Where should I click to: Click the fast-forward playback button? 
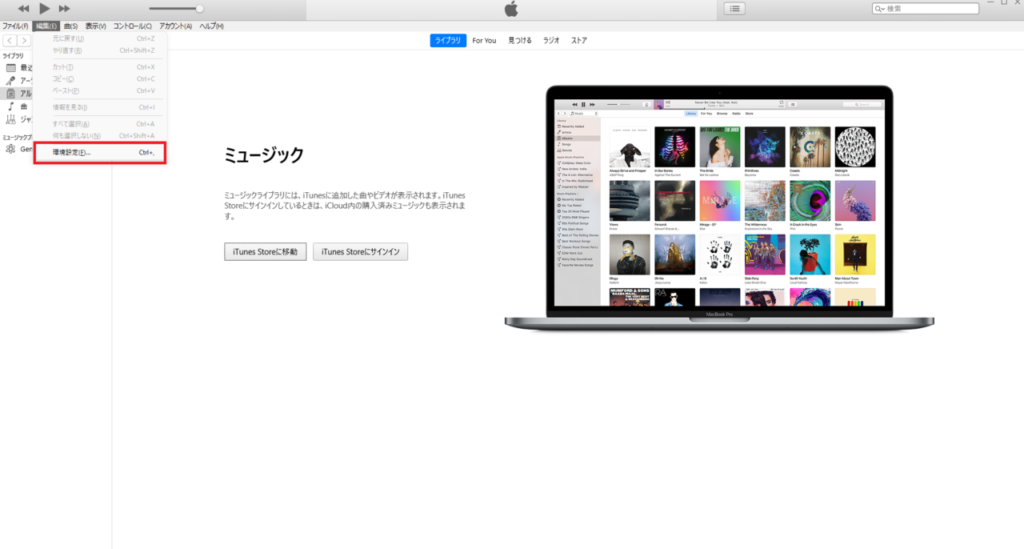click(64, 8)
